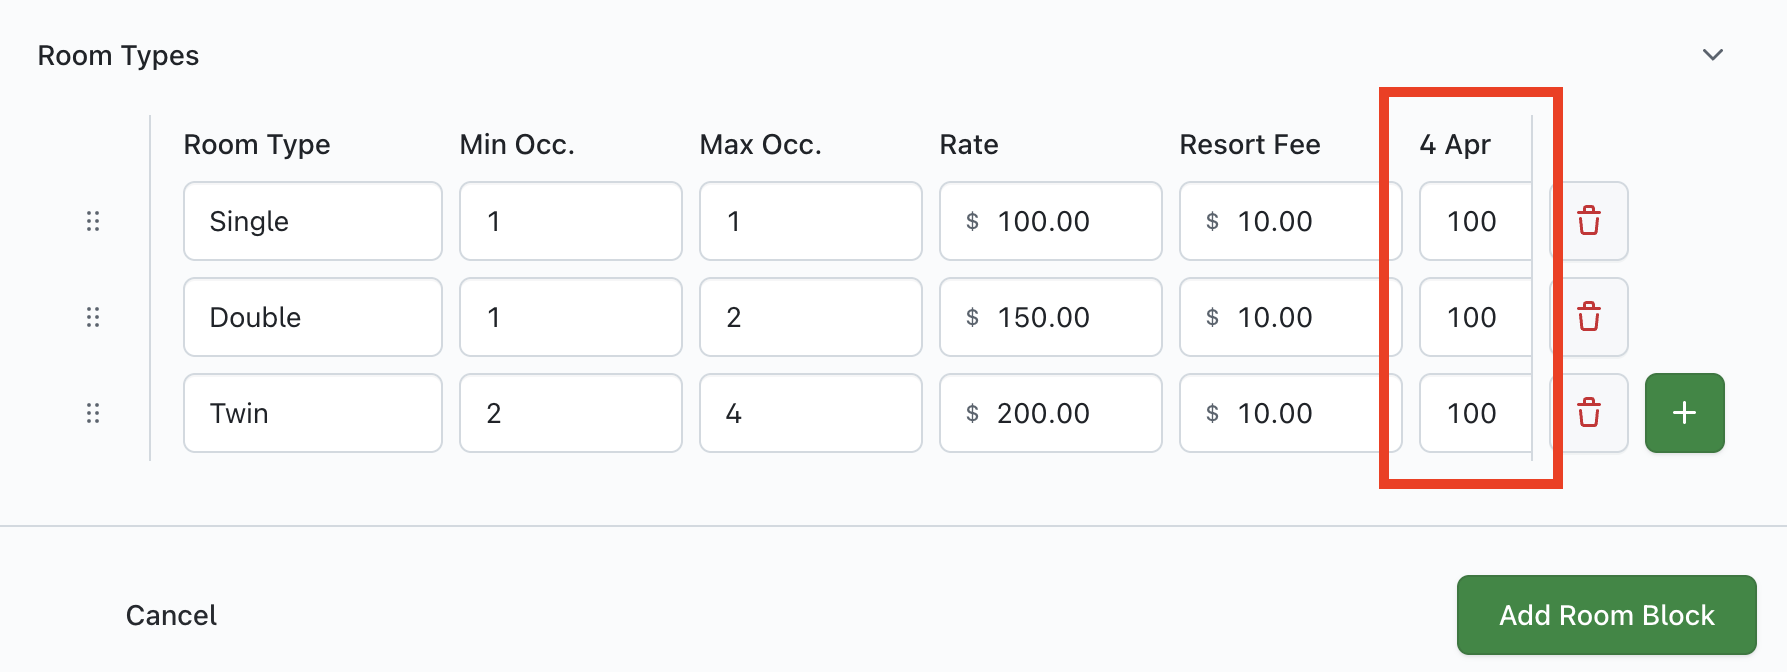Grab the drag handle for Twin row
Viewport: 1787px width, 672px height.
point(93,413)
